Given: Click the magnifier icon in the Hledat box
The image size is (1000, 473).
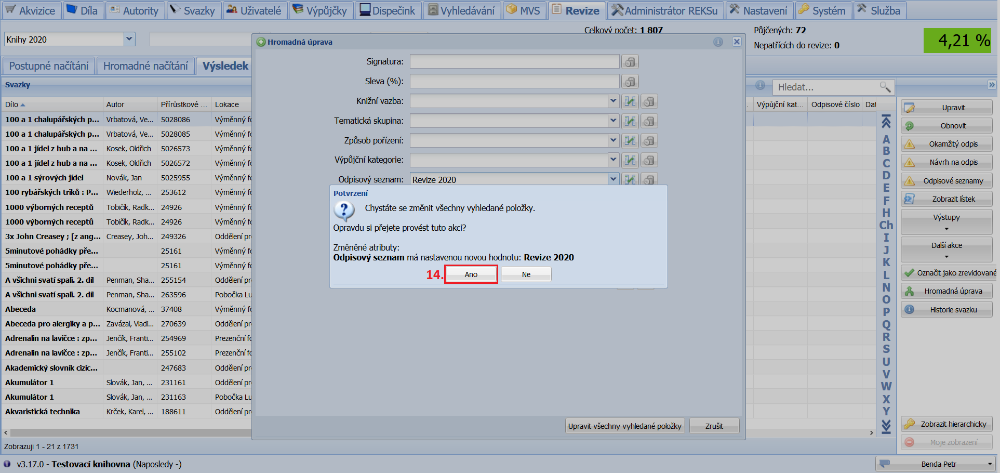Looking at the screenshot, I should [884, 87].
